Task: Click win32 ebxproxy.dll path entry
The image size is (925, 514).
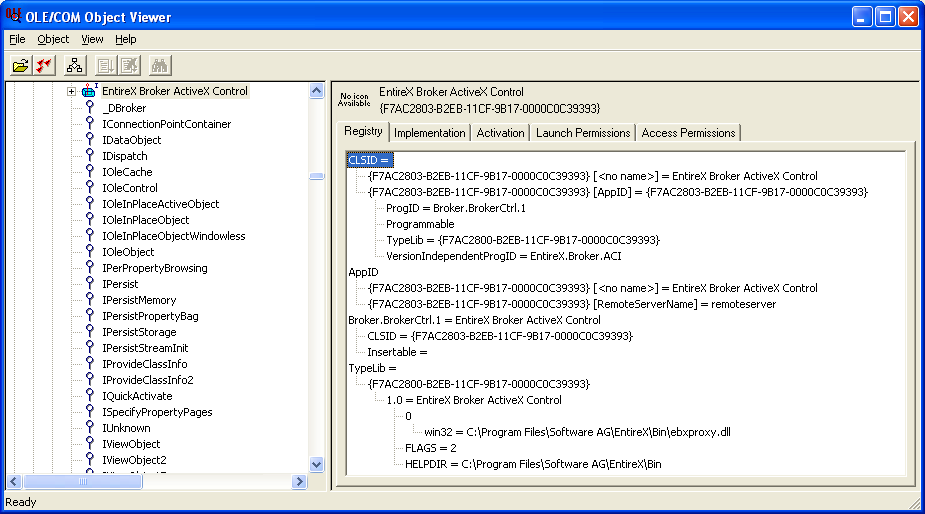Action: (x=577, y=432)
